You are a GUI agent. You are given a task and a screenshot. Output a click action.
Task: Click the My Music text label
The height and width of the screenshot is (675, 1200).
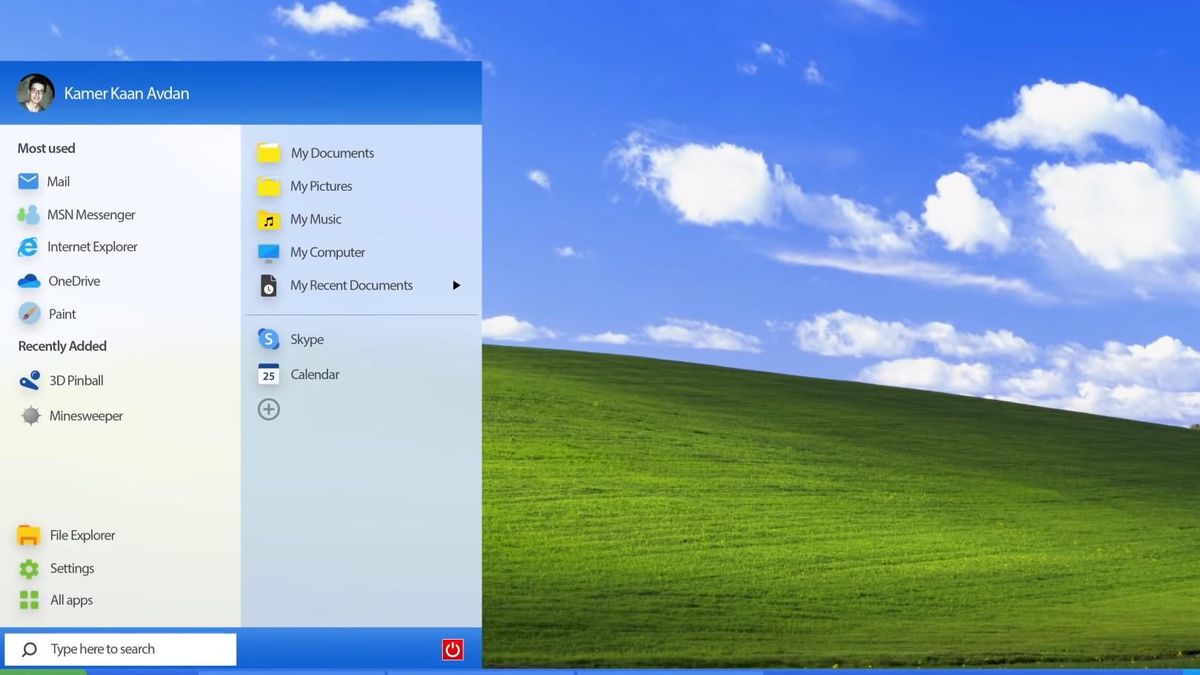click(316, 219)
